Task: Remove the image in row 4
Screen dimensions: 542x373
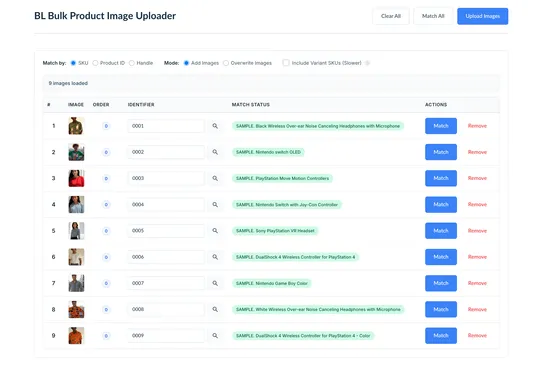Action: point(477,205)
